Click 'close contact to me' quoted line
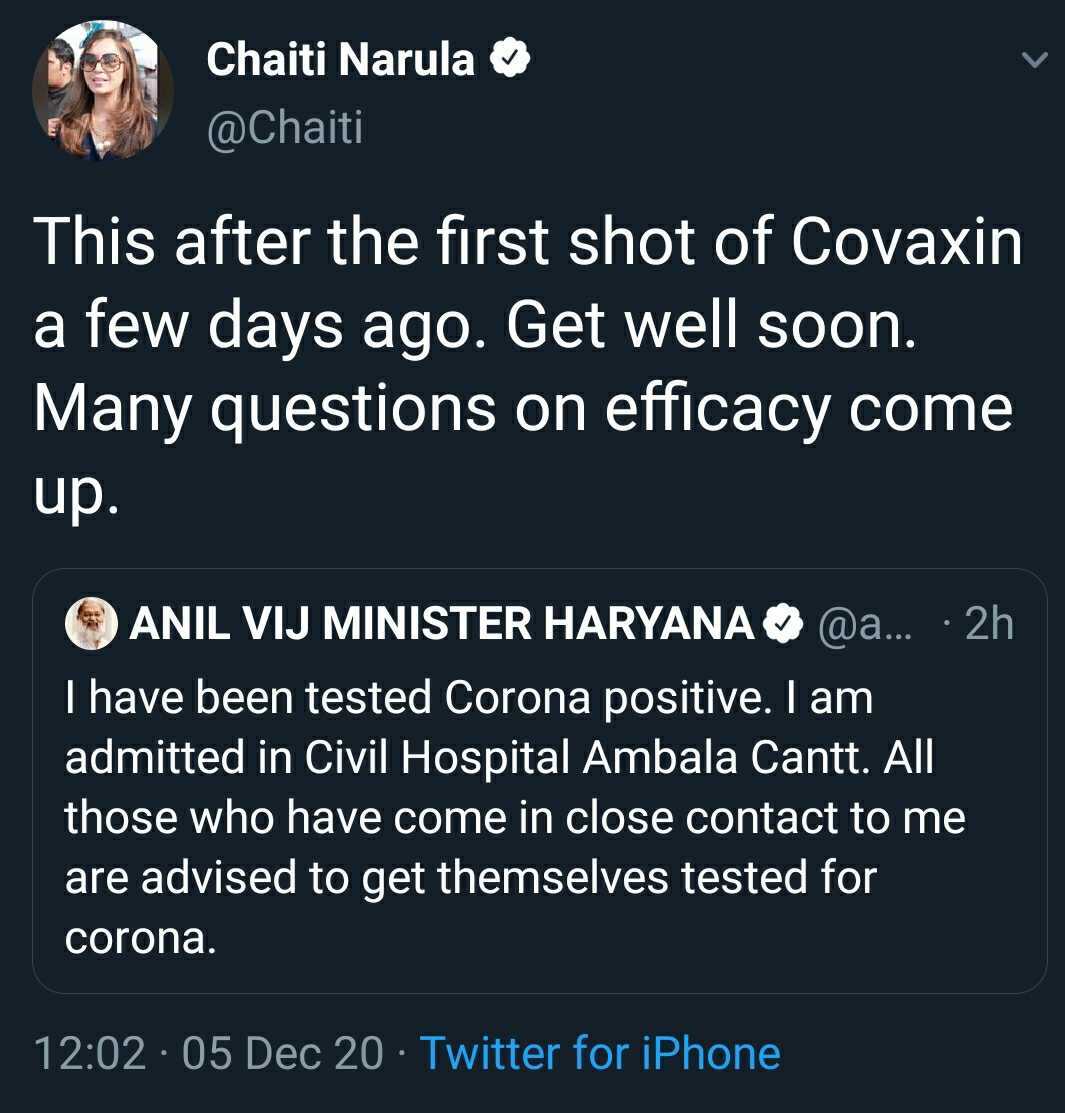The height and width of the screenshot is (1113, 1065). coord(765,818)
